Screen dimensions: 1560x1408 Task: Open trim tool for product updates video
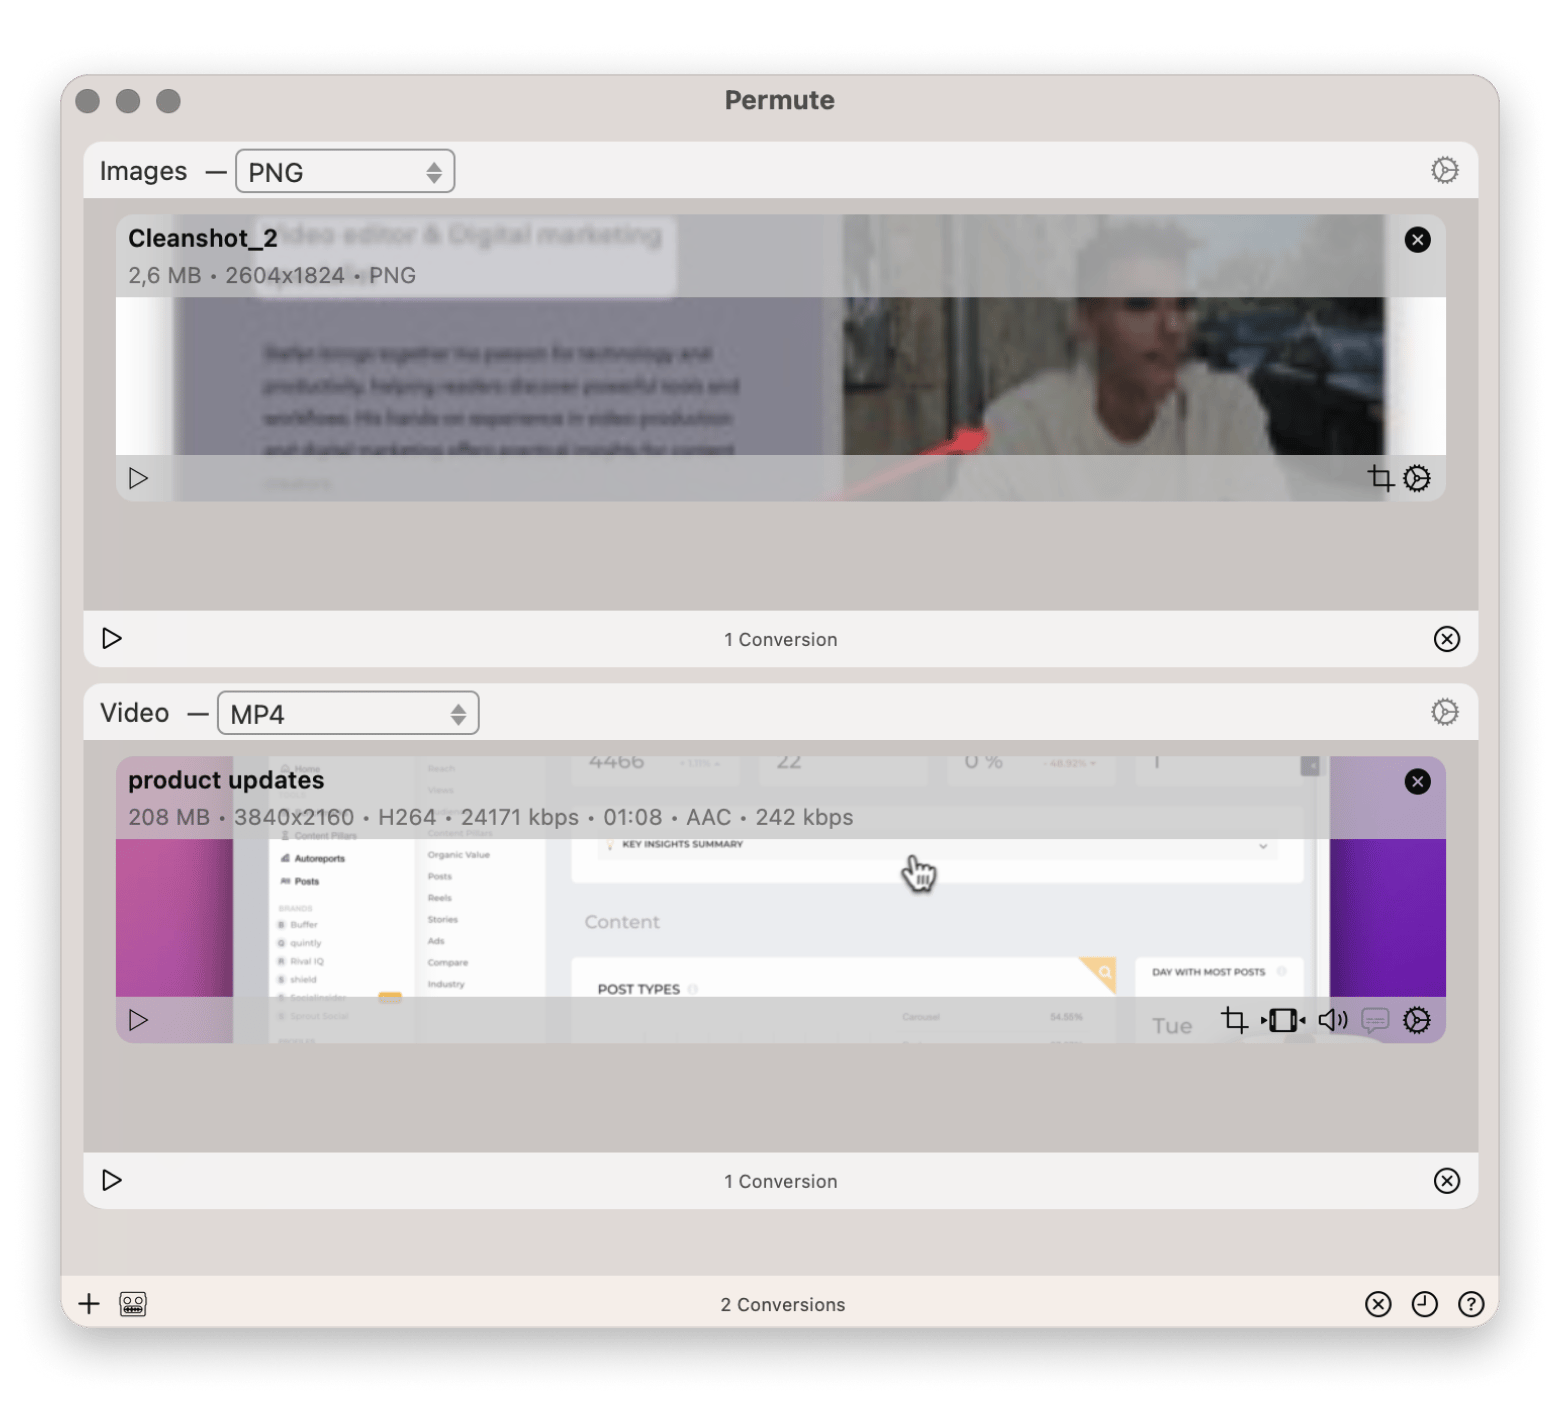click(1283, 1020)
